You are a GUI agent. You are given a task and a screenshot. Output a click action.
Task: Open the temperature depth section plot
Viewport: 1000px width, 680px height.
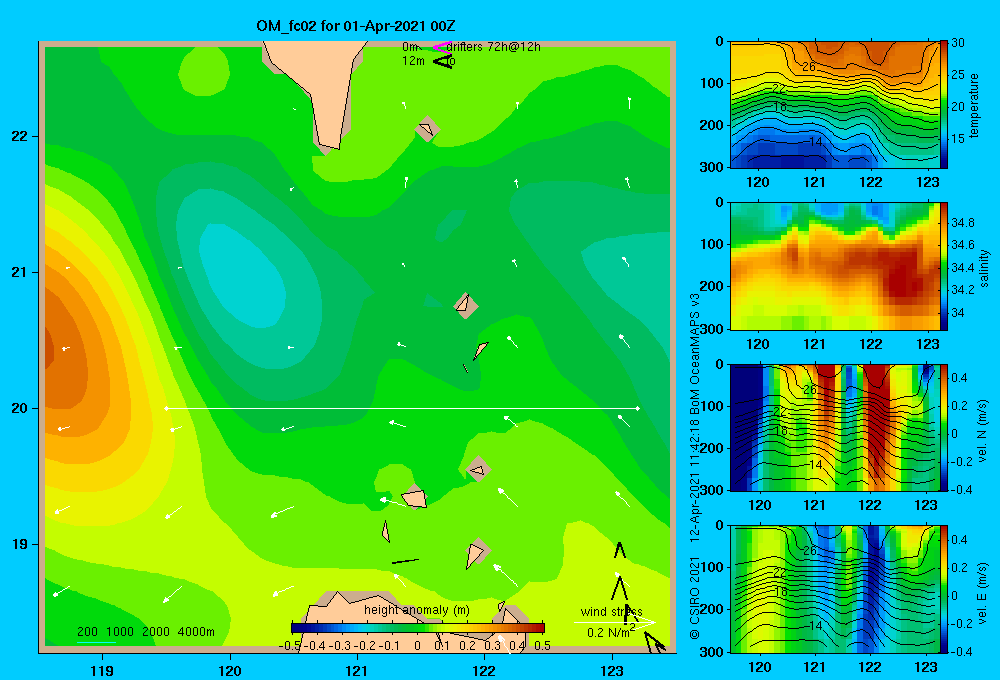(834, 105)
